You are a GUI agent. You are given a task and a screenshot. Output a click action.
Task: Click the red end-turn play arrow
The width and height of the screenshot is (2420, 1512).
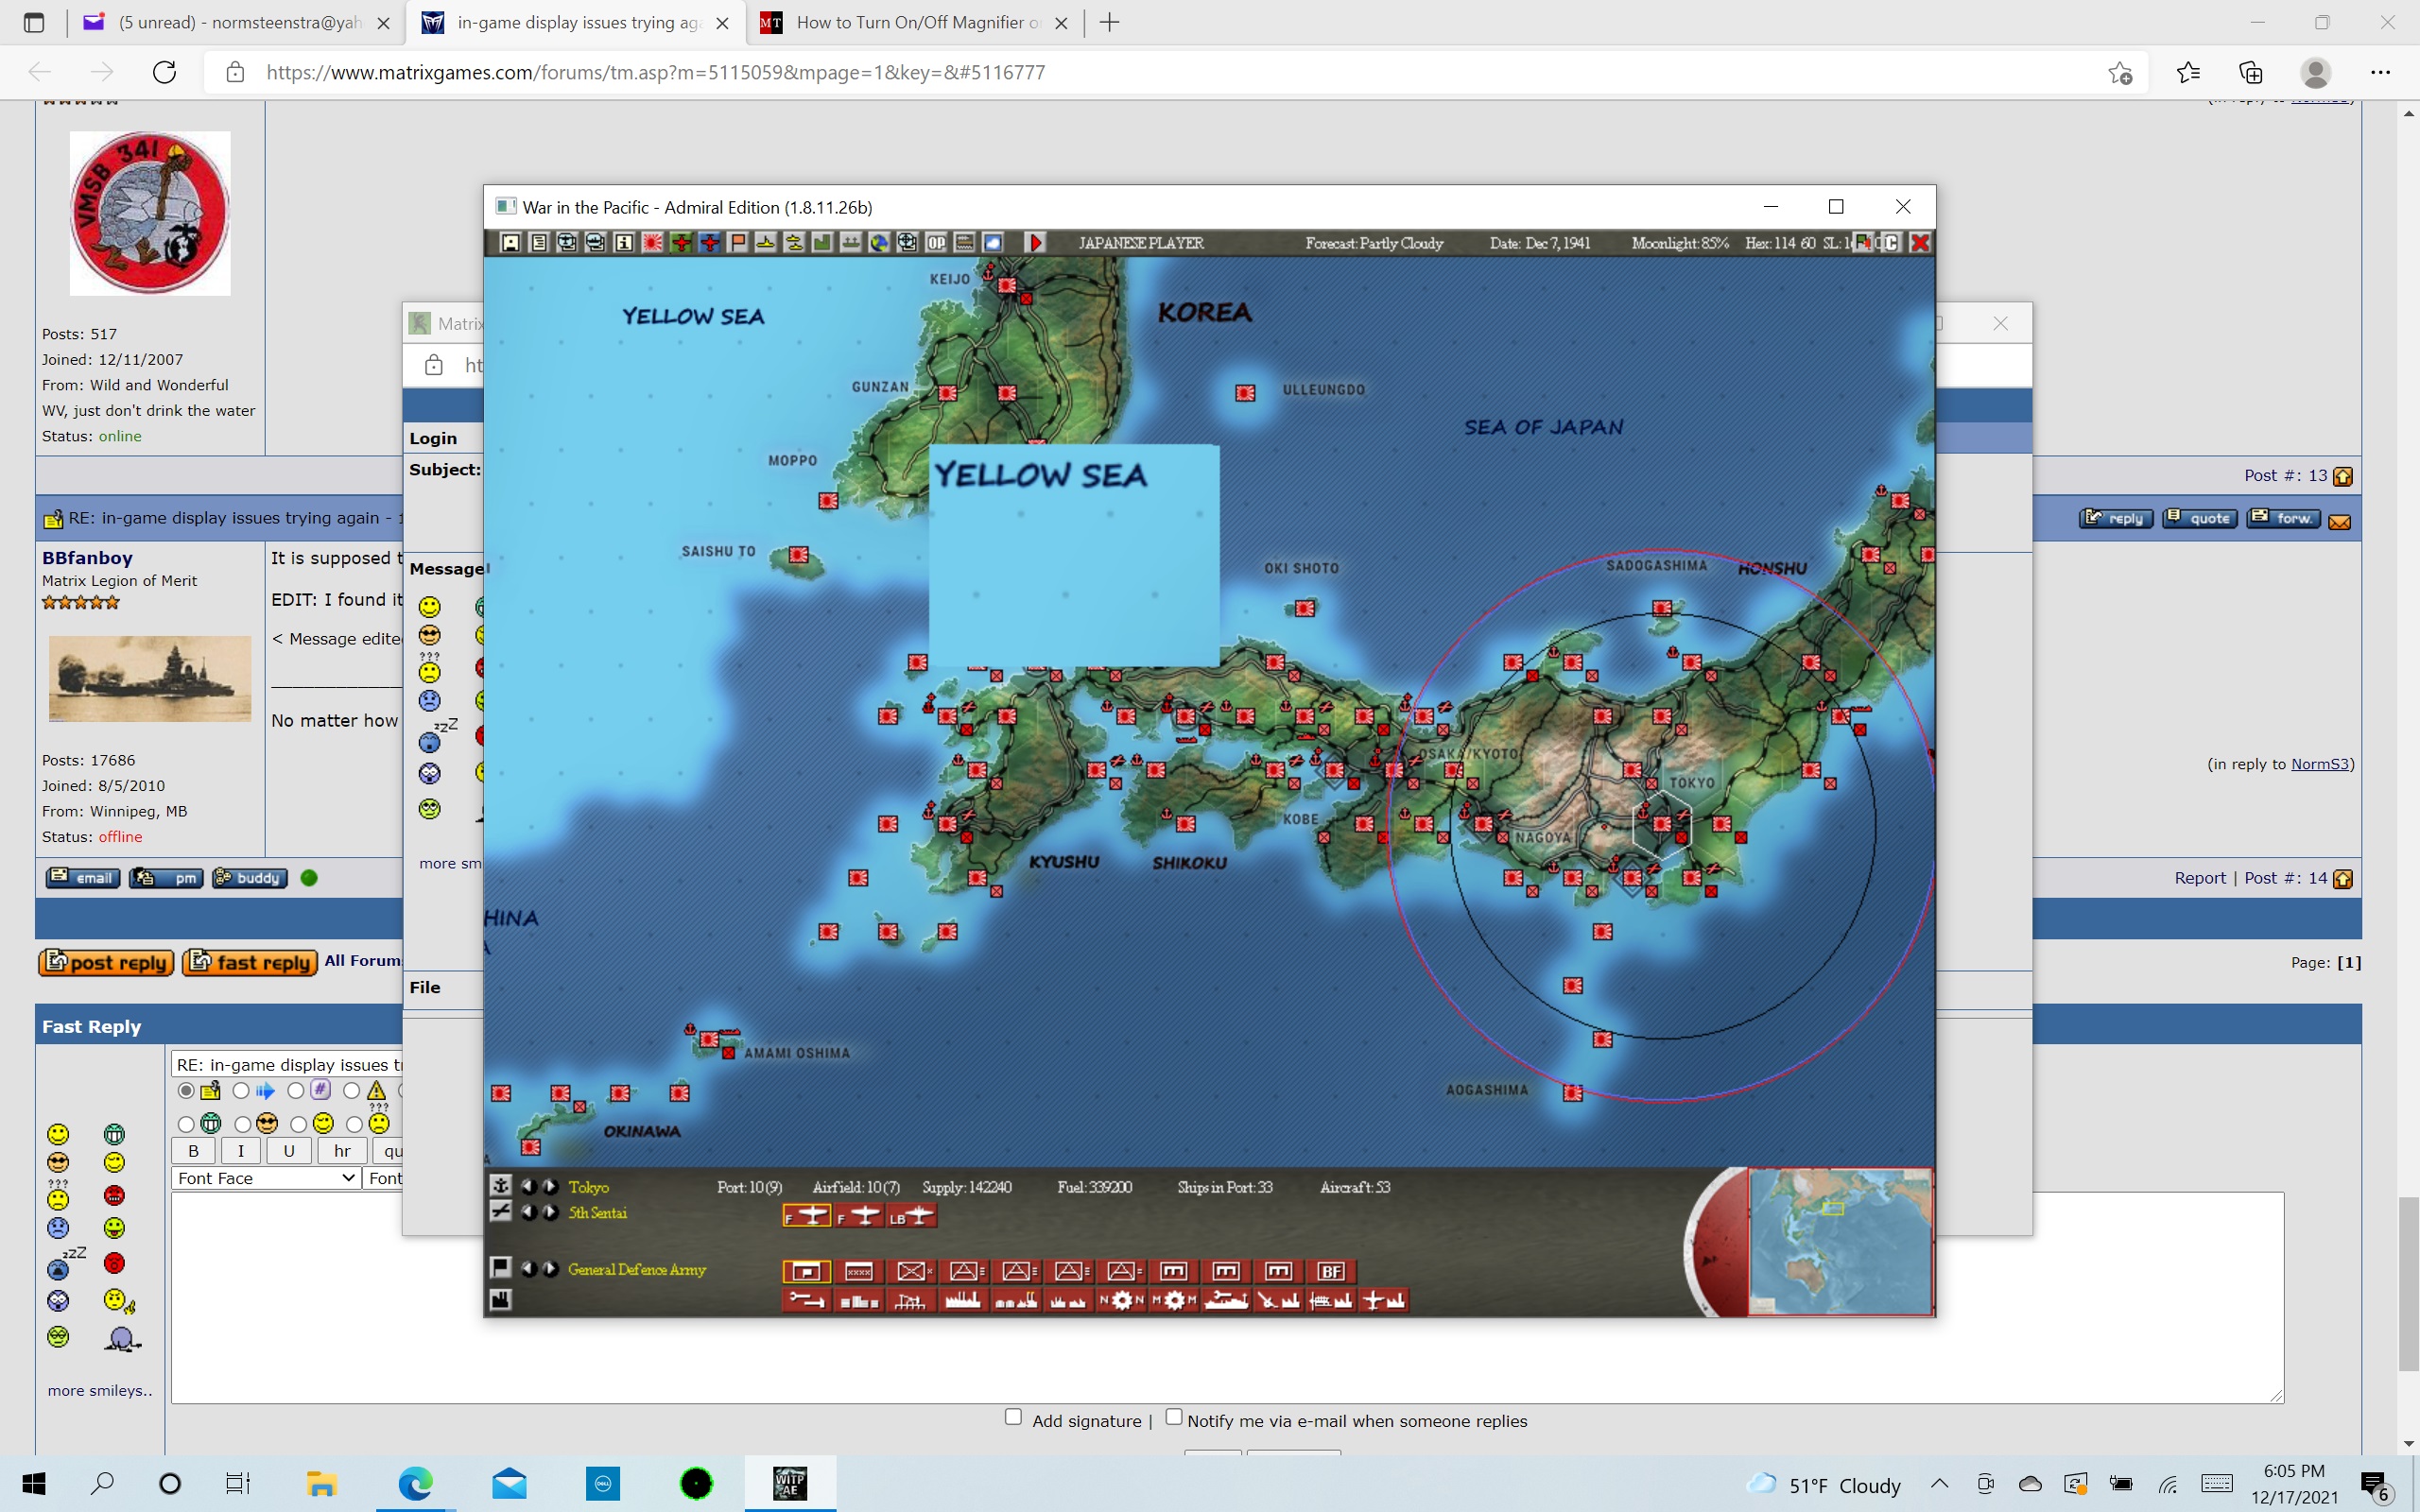click(1036, 243)
